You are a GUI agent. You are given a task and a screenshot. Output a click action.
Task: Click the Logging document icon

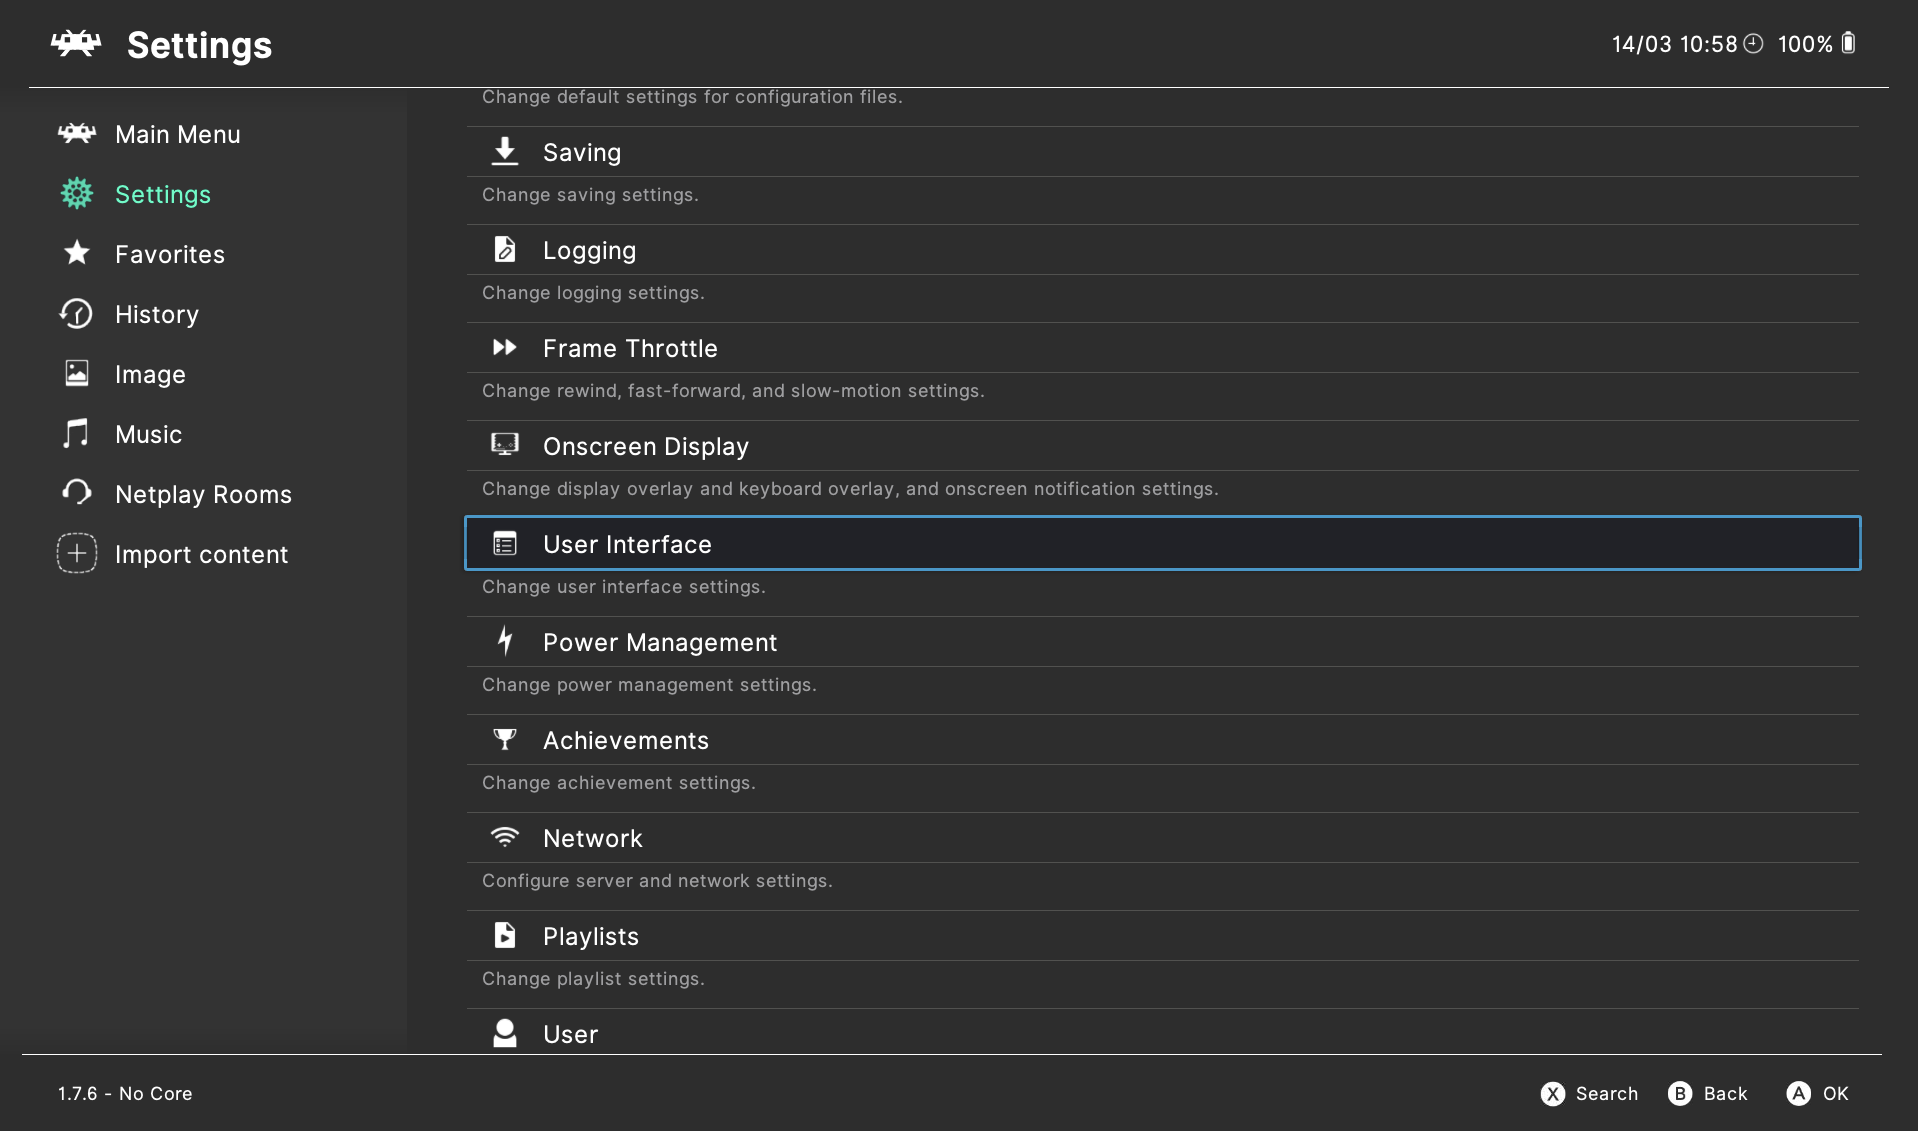tap(505, 249)
